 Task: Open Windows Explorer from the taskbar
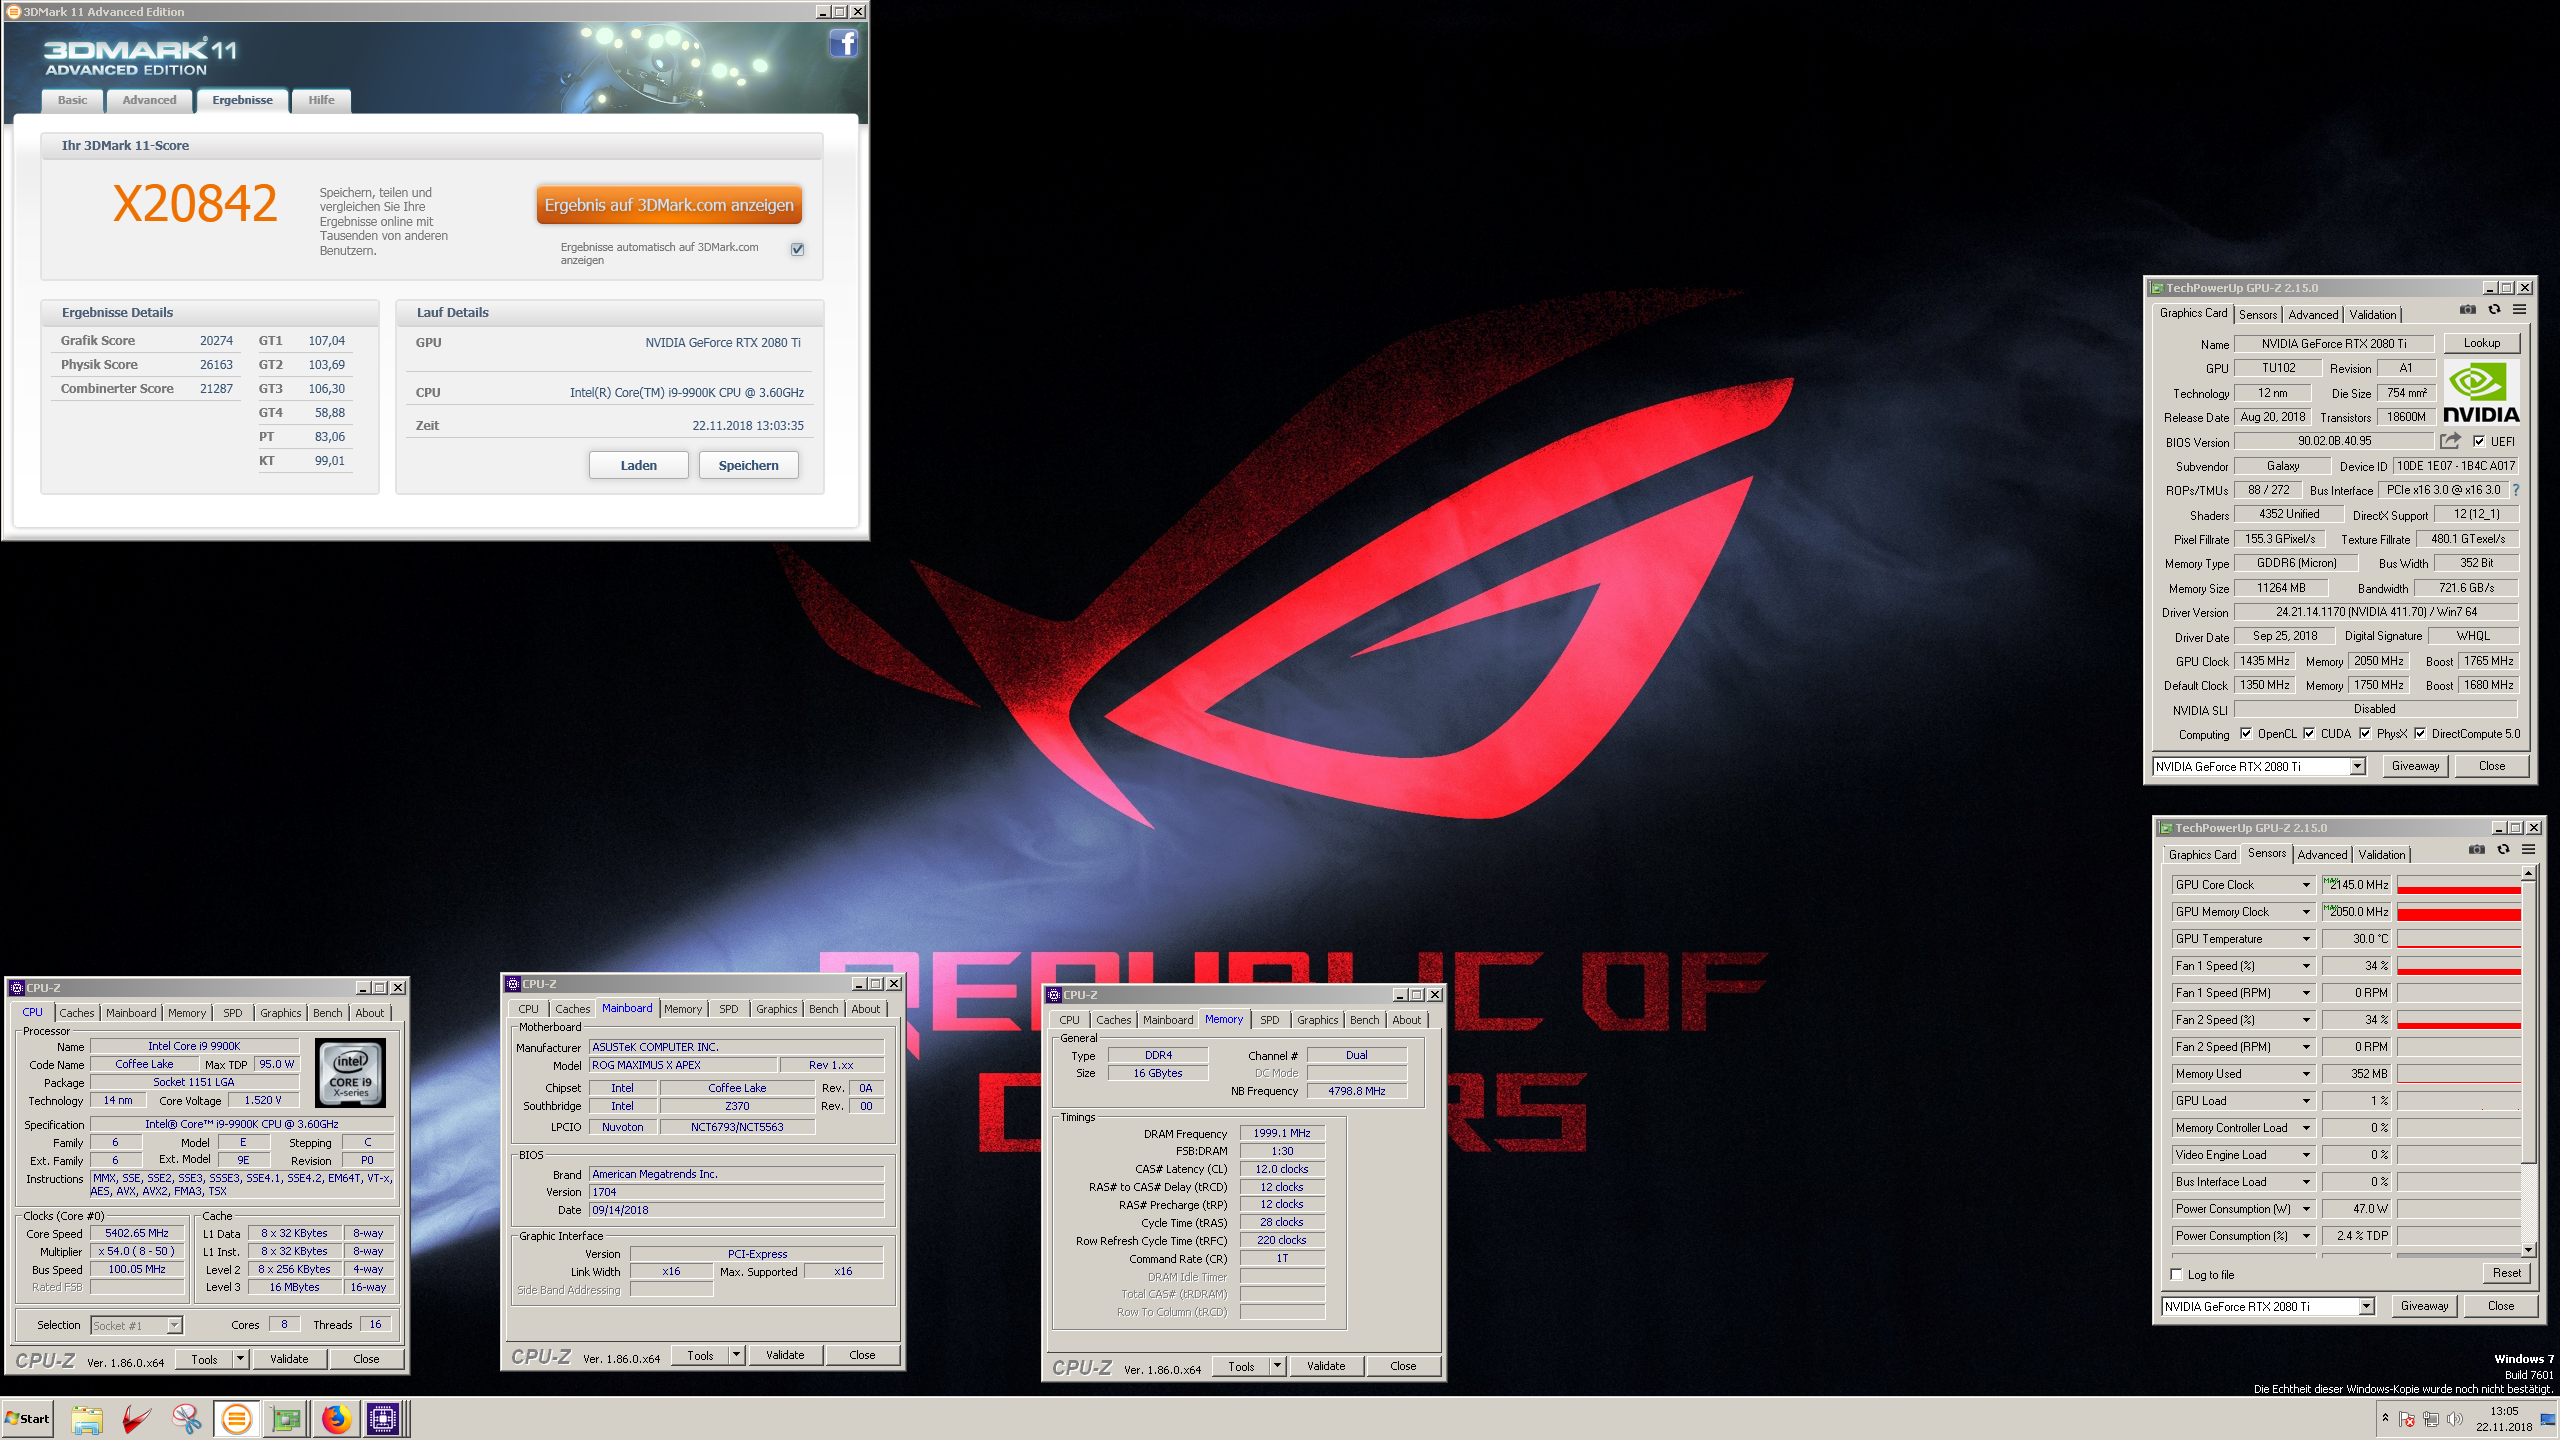tap(87, 1419)
